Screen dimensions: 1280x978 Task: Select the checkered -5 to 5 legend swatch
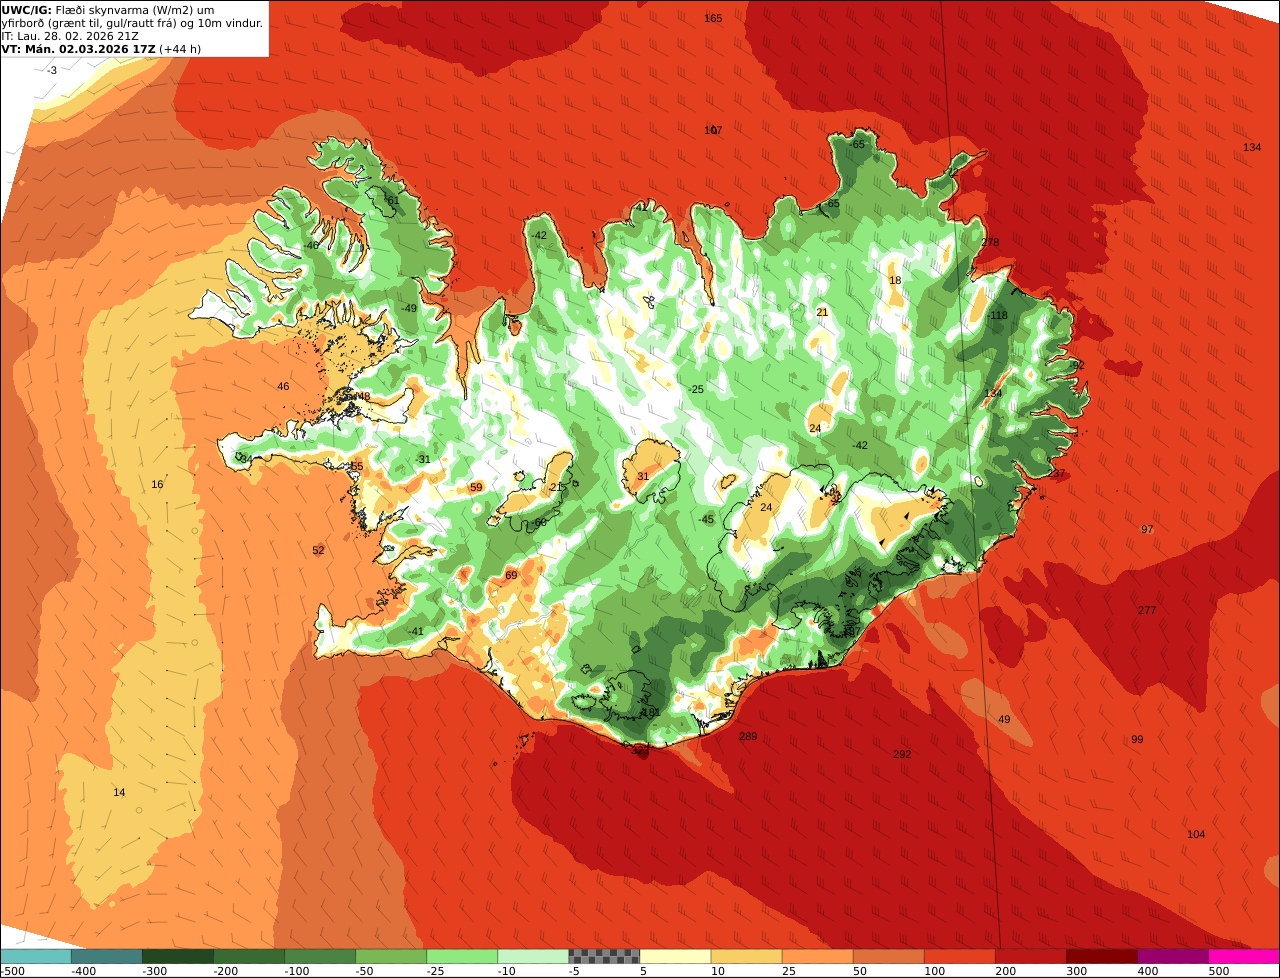click(604, 956)
